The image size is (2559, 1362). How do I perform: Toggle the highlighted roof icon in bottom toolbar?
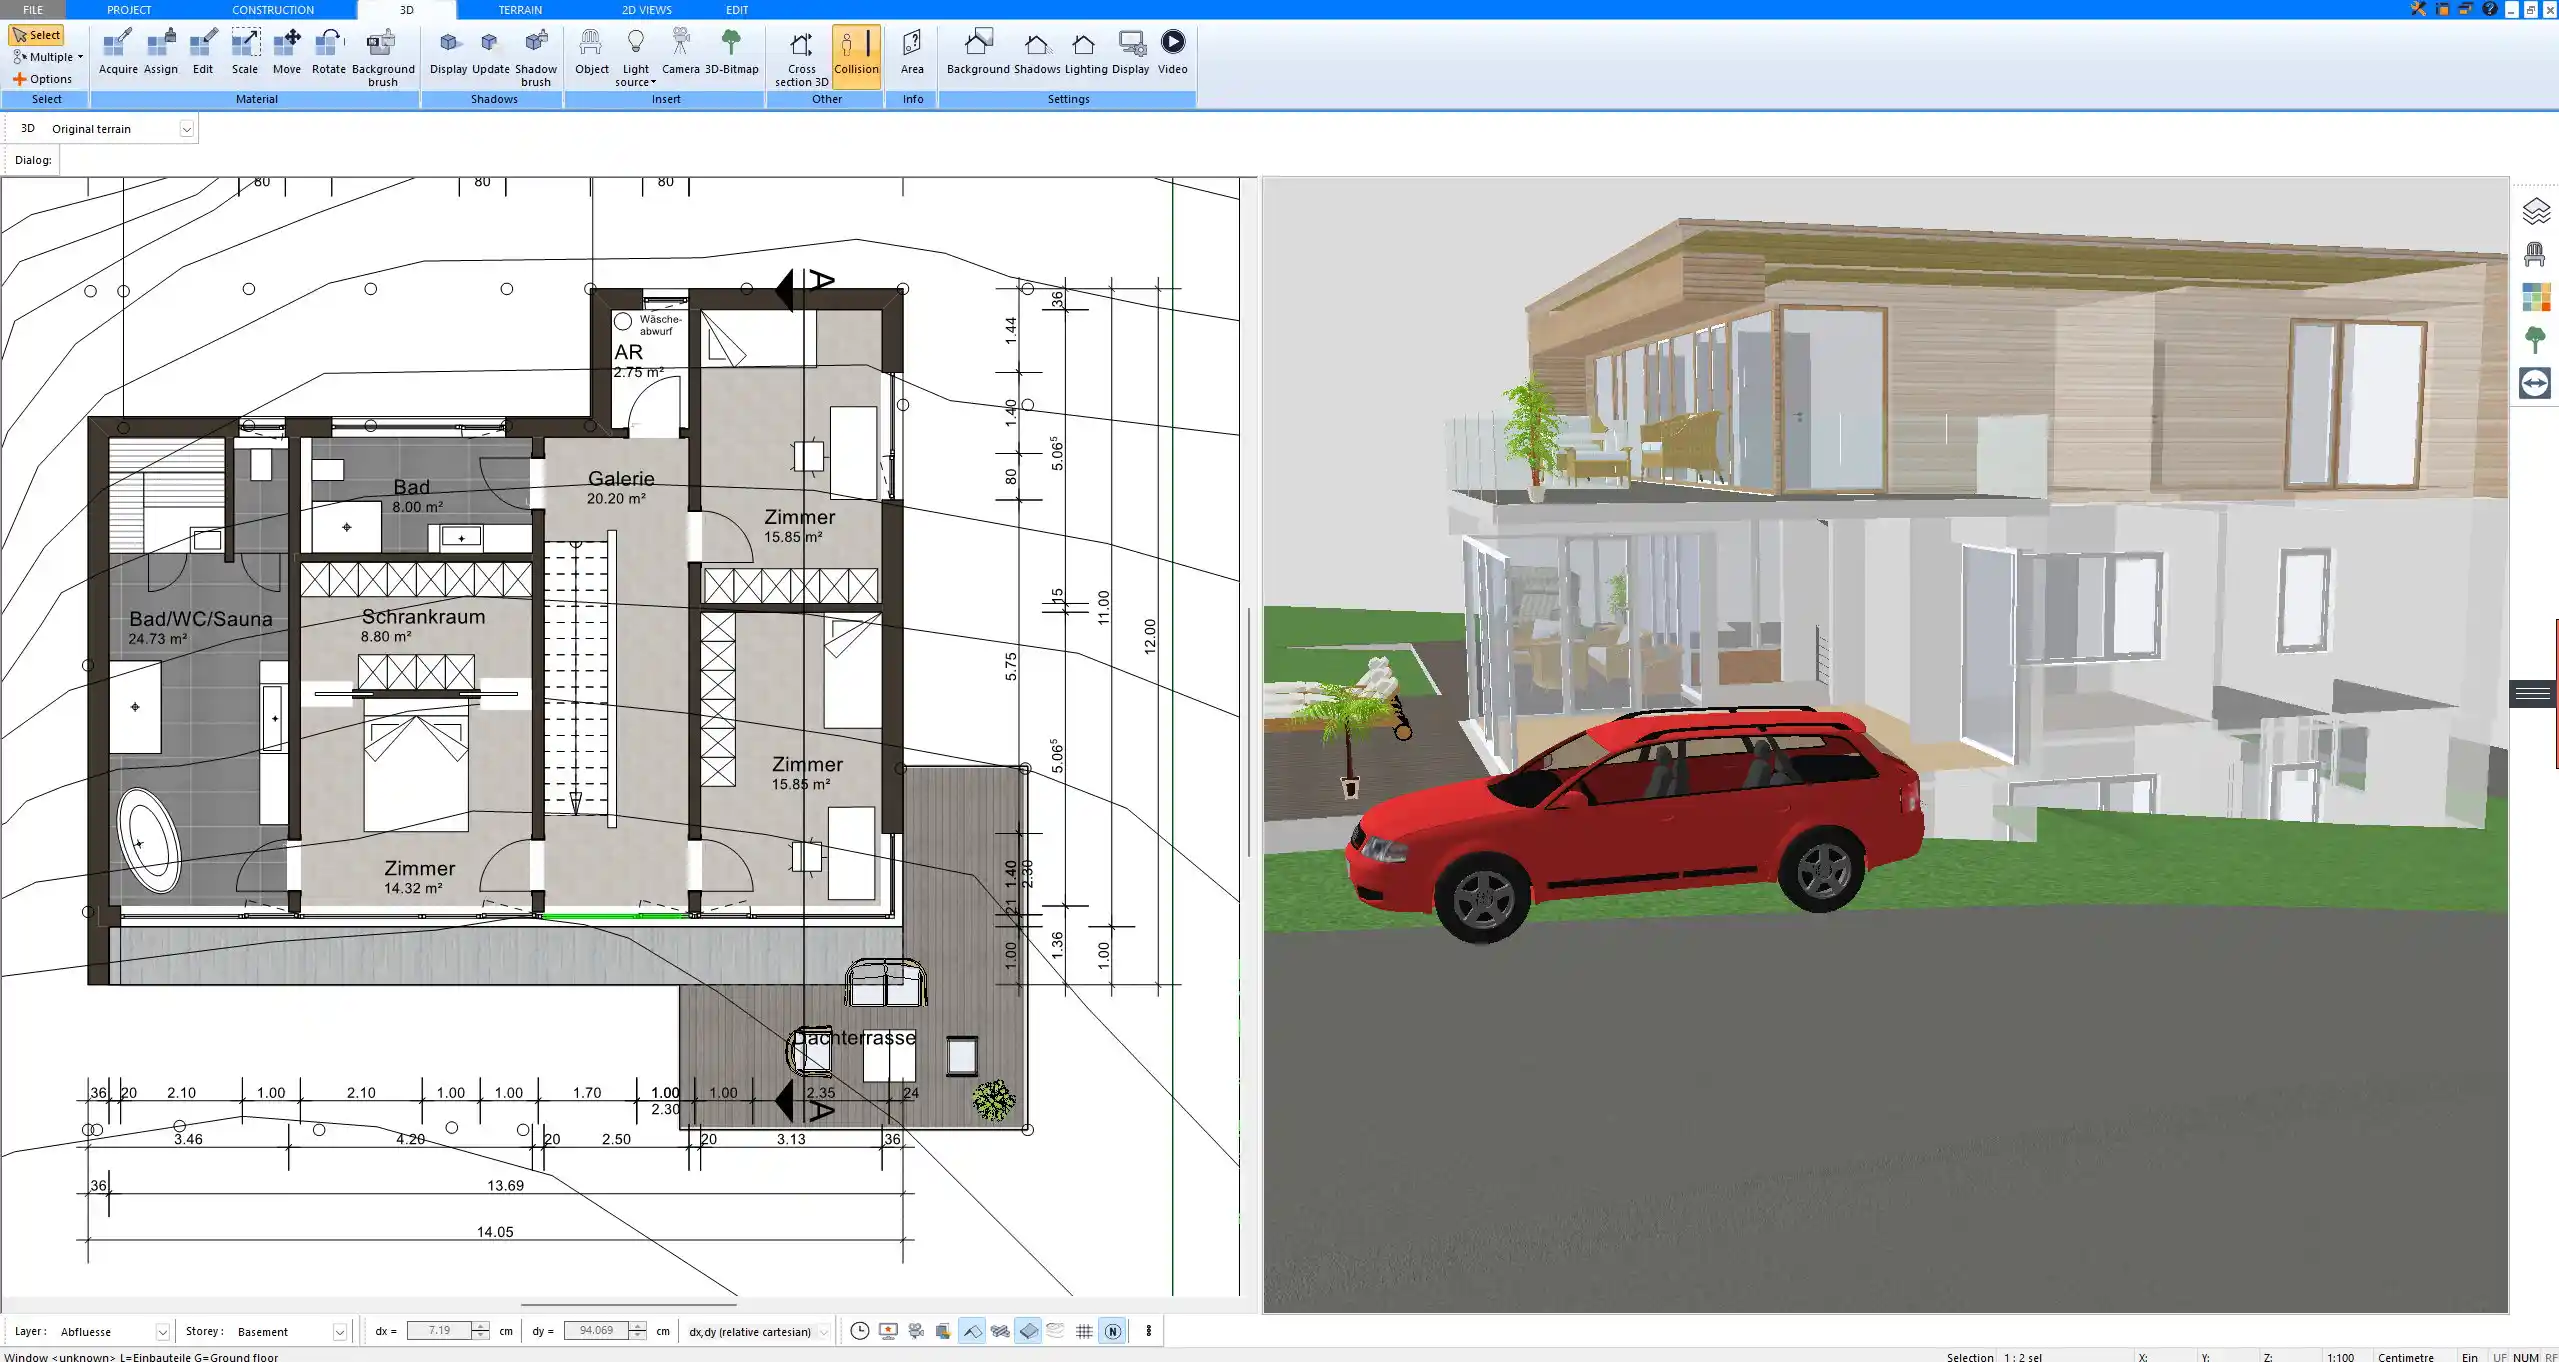(x=972, y=1331)
